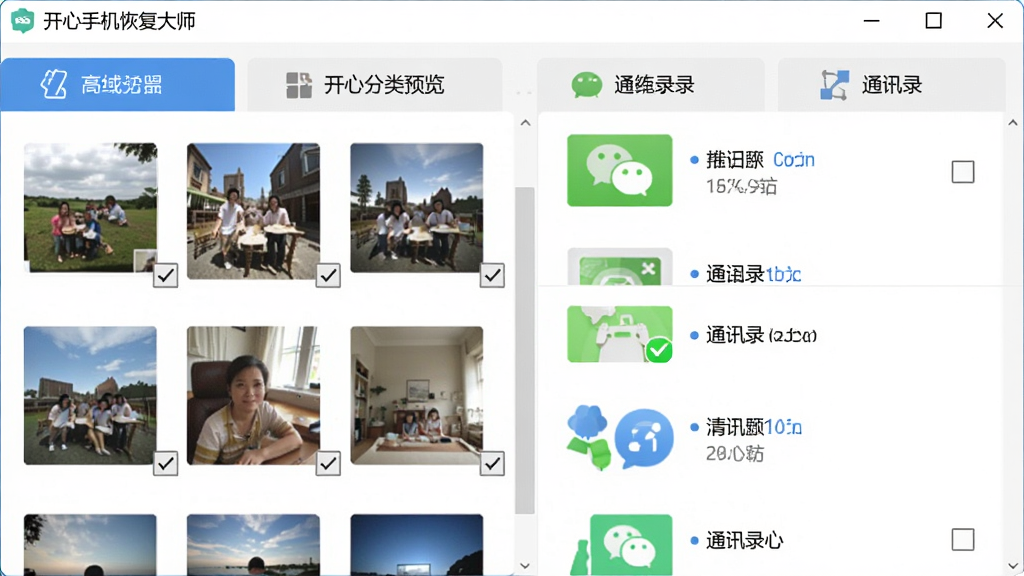
Task: Select the 通讯录心 list entry text
Action: point(744,541)
